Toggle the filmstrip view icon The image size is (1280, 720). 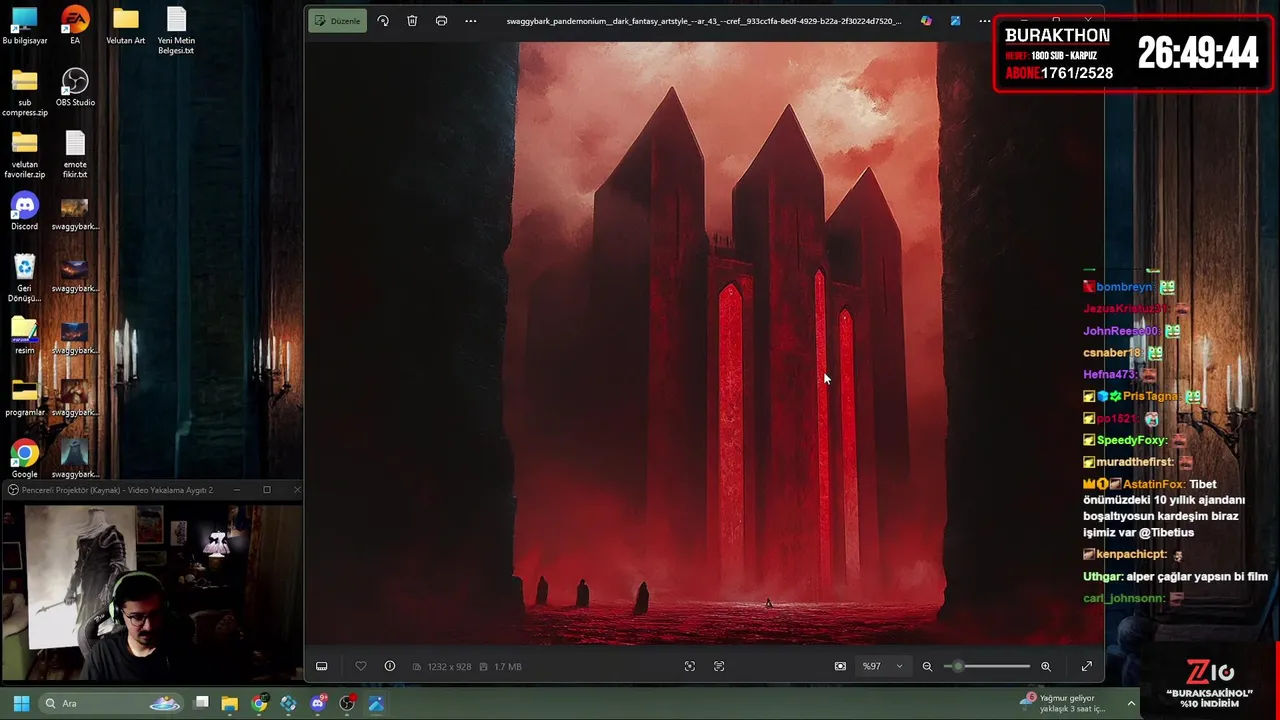(321, 666)
